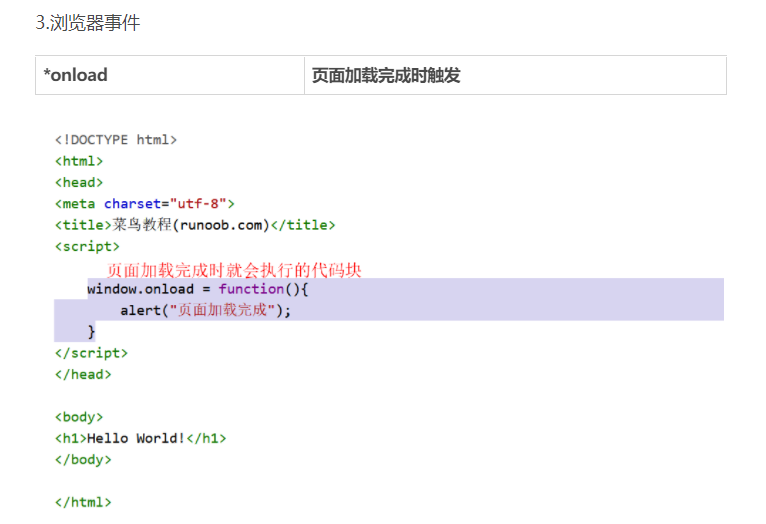Click the meta charset="utf-8" line
Image resolution: width=766 pixels, height=524 pixels.
145,204
